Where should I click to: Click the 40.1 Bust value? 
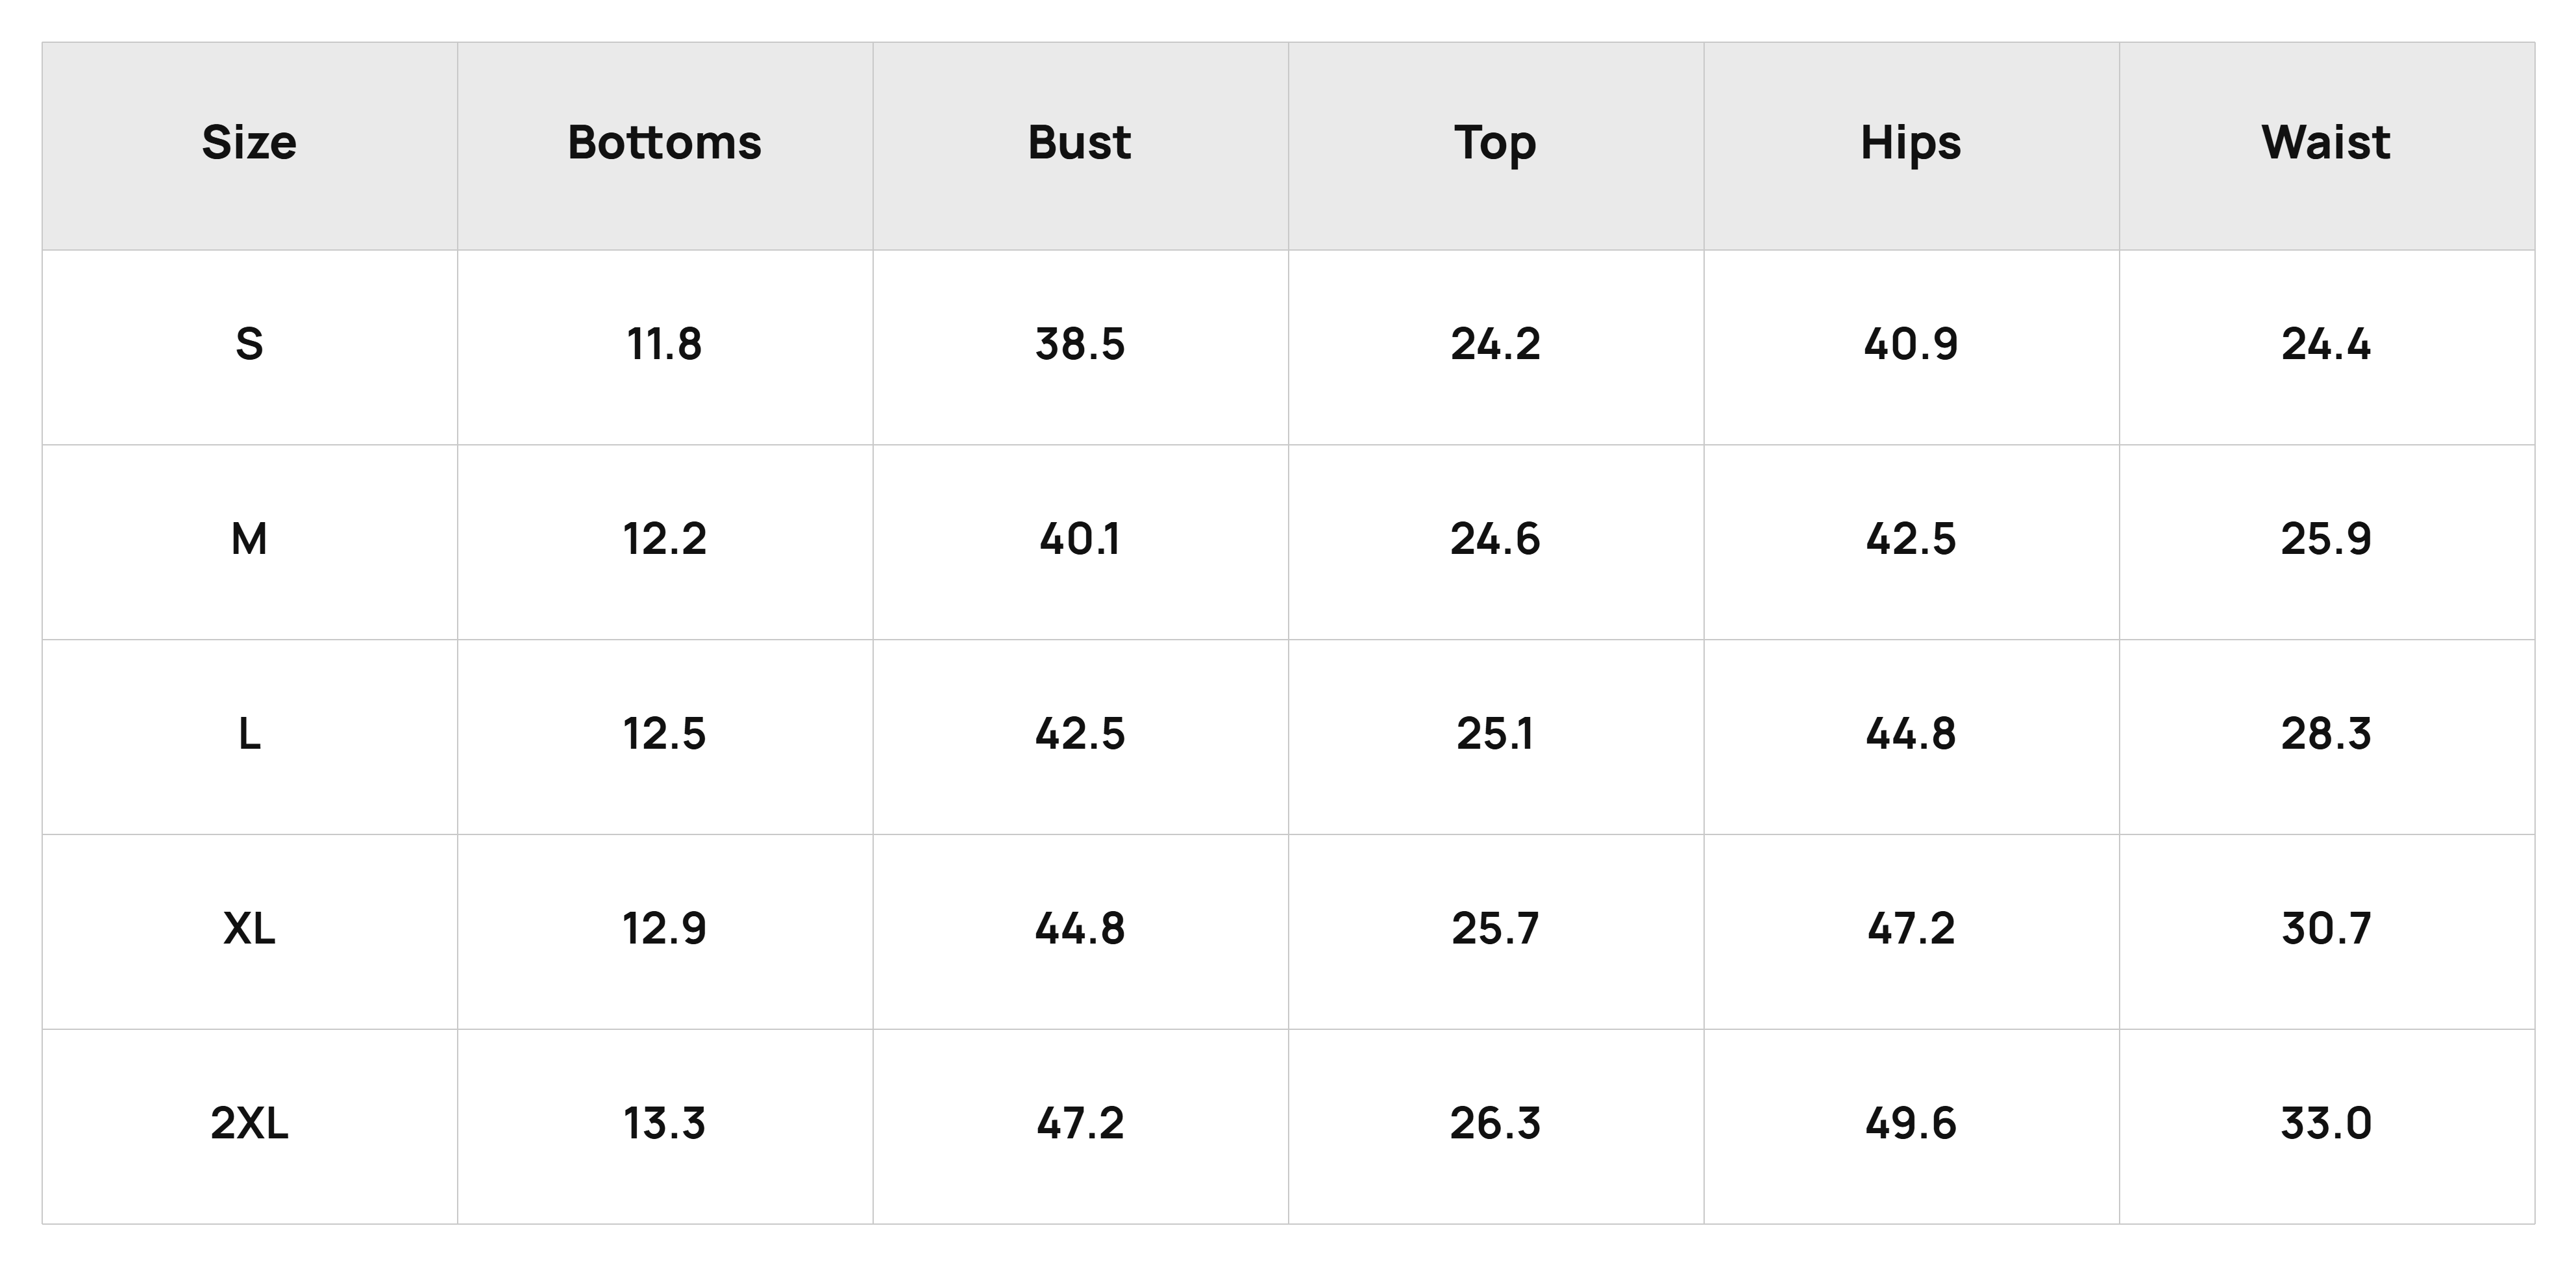(x=1080, y=540)
